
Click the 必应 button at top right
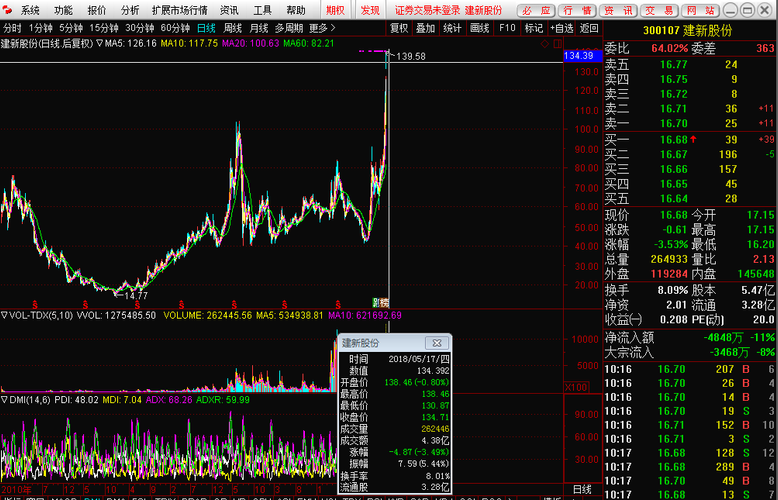pyautogui.click(x=536, y=10)
